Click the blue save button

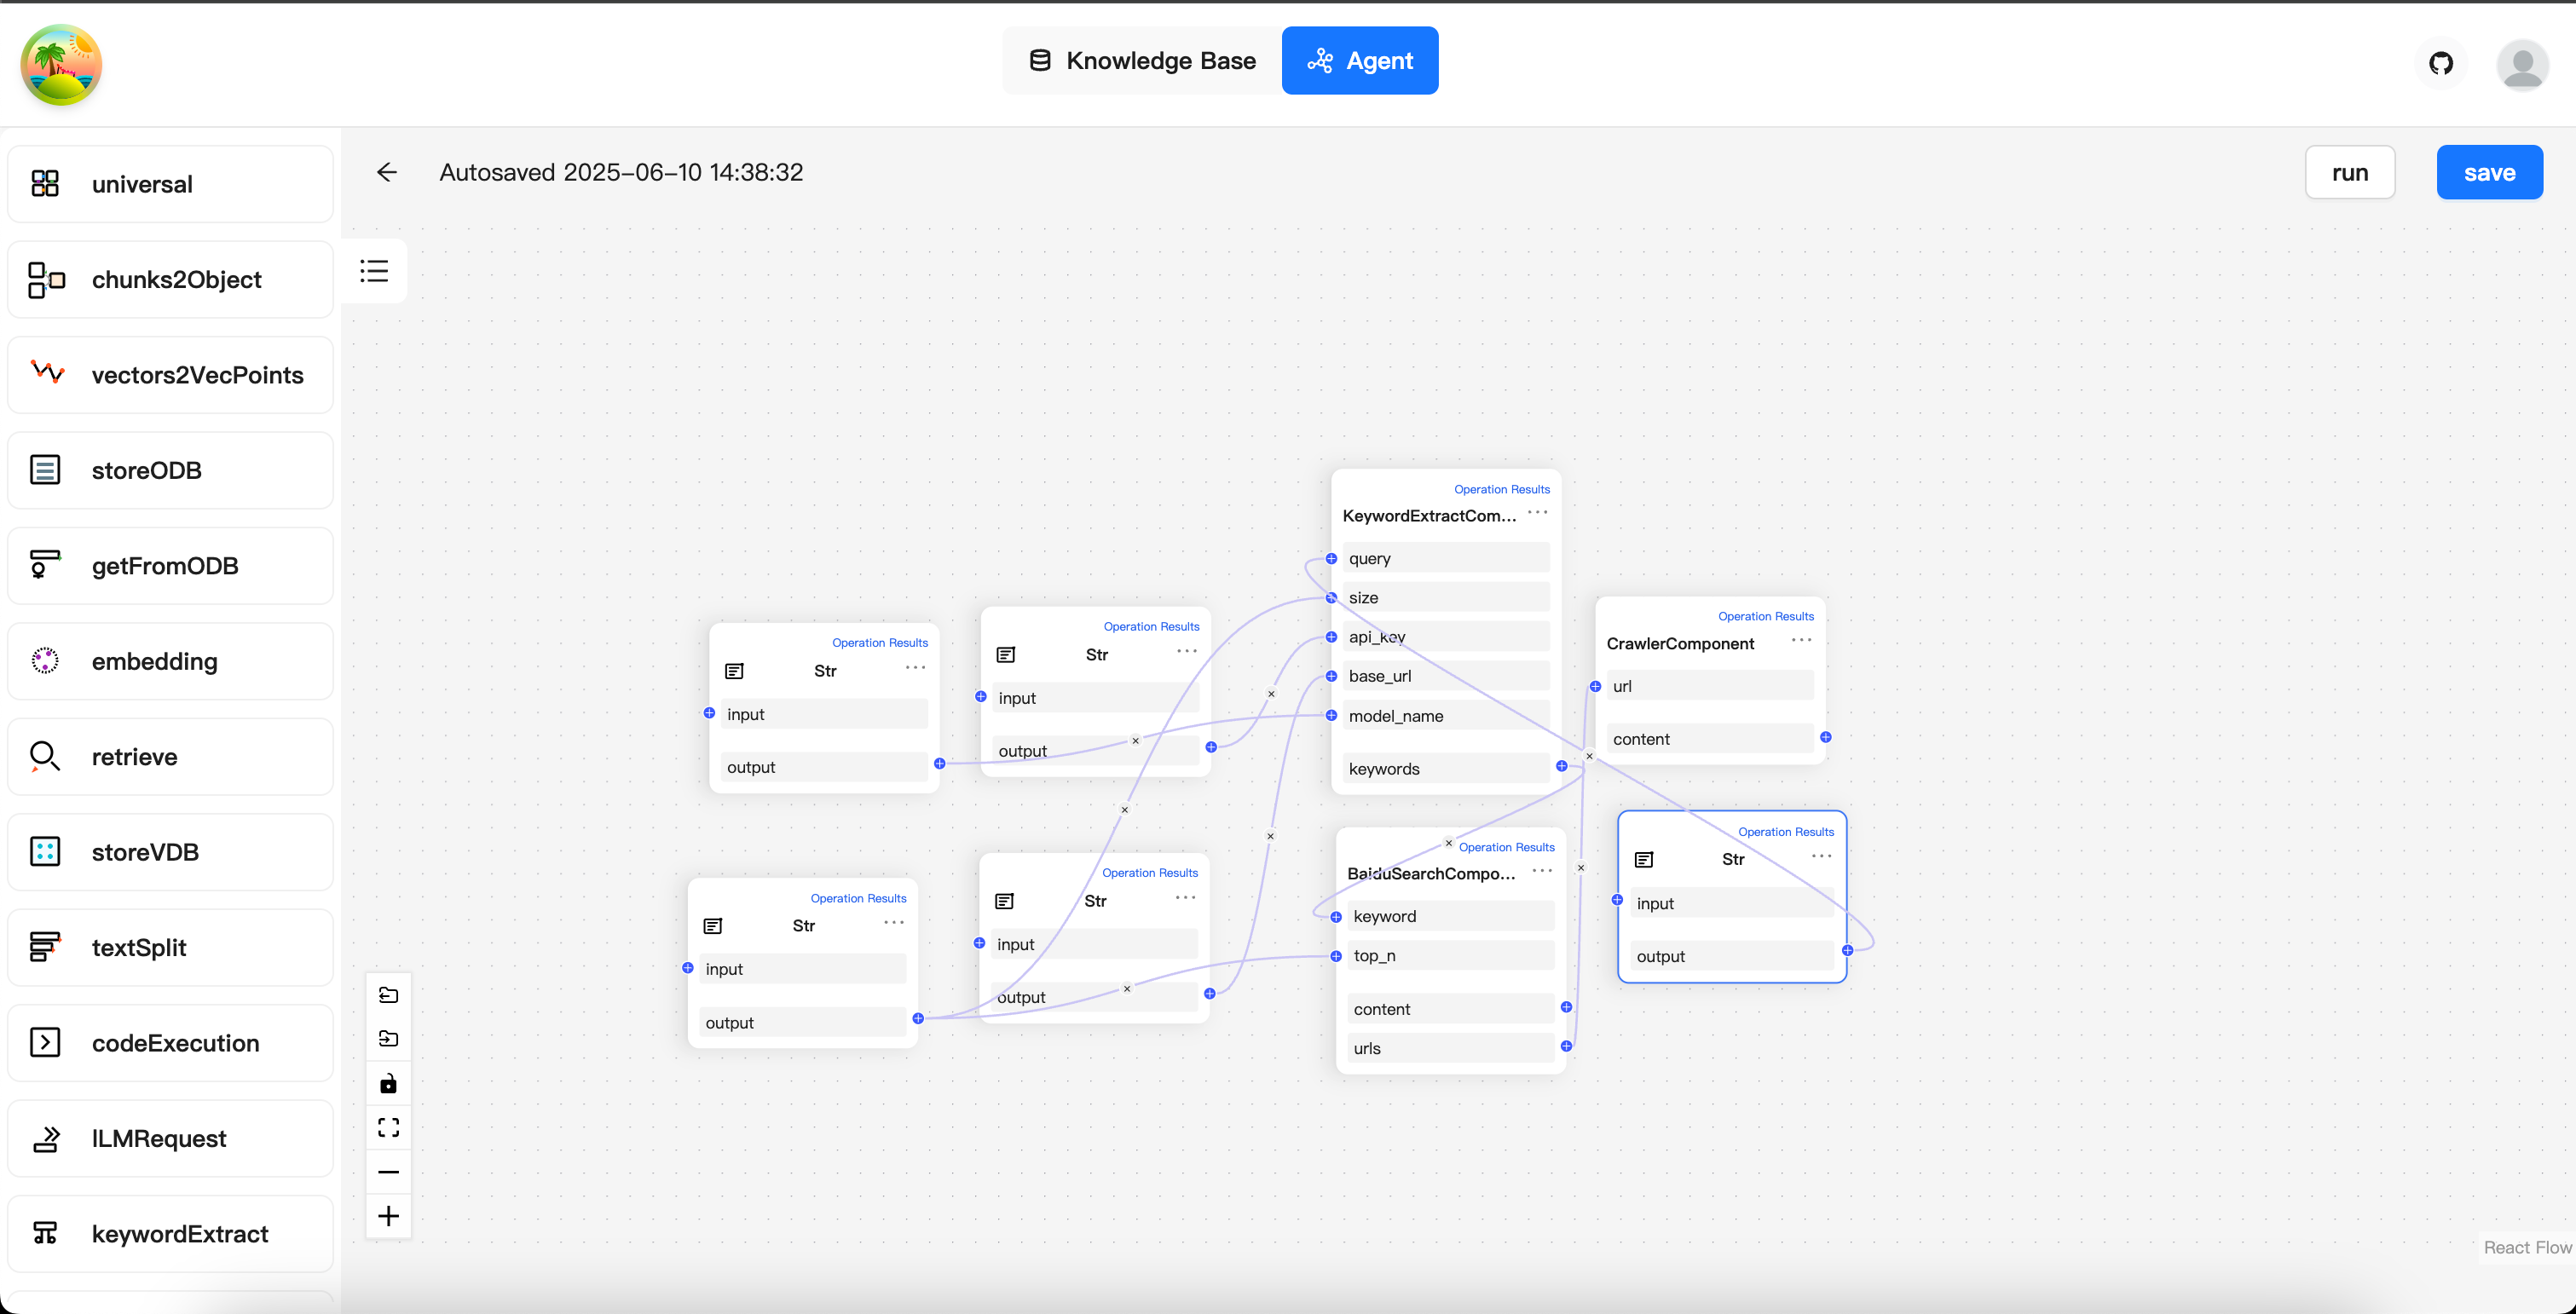pos(2488,172)
